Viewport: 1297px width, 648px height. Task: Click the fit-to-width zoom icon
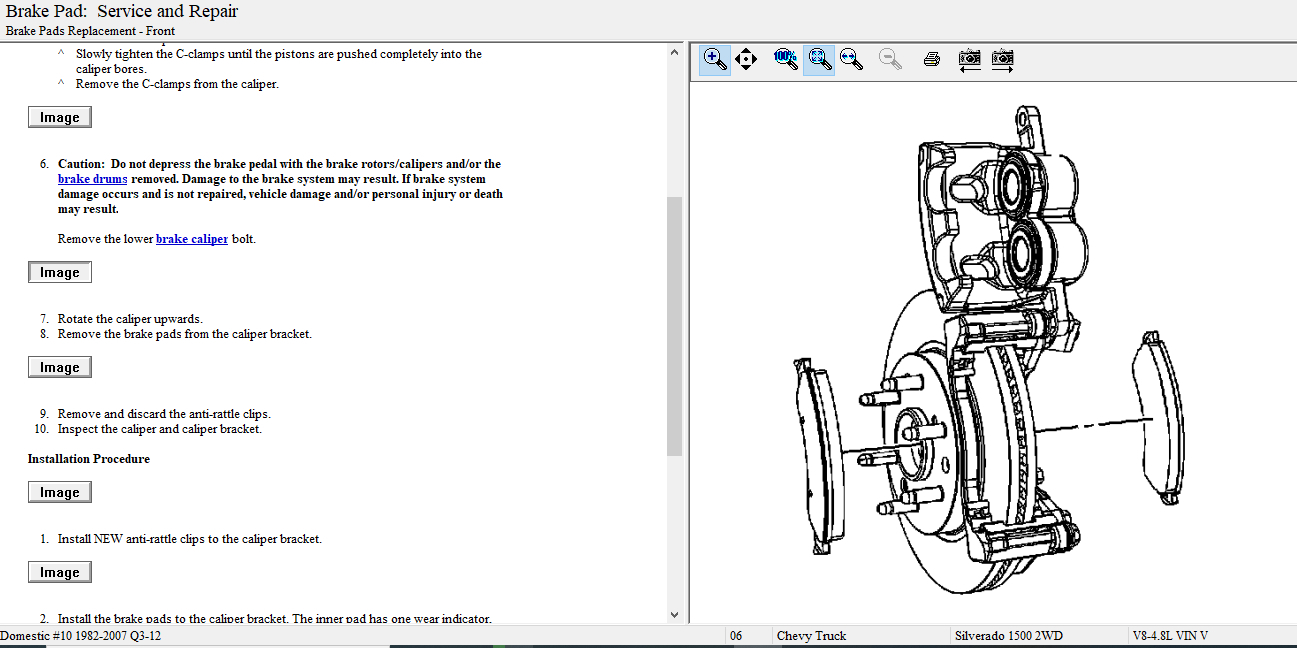tap(852, 59)
